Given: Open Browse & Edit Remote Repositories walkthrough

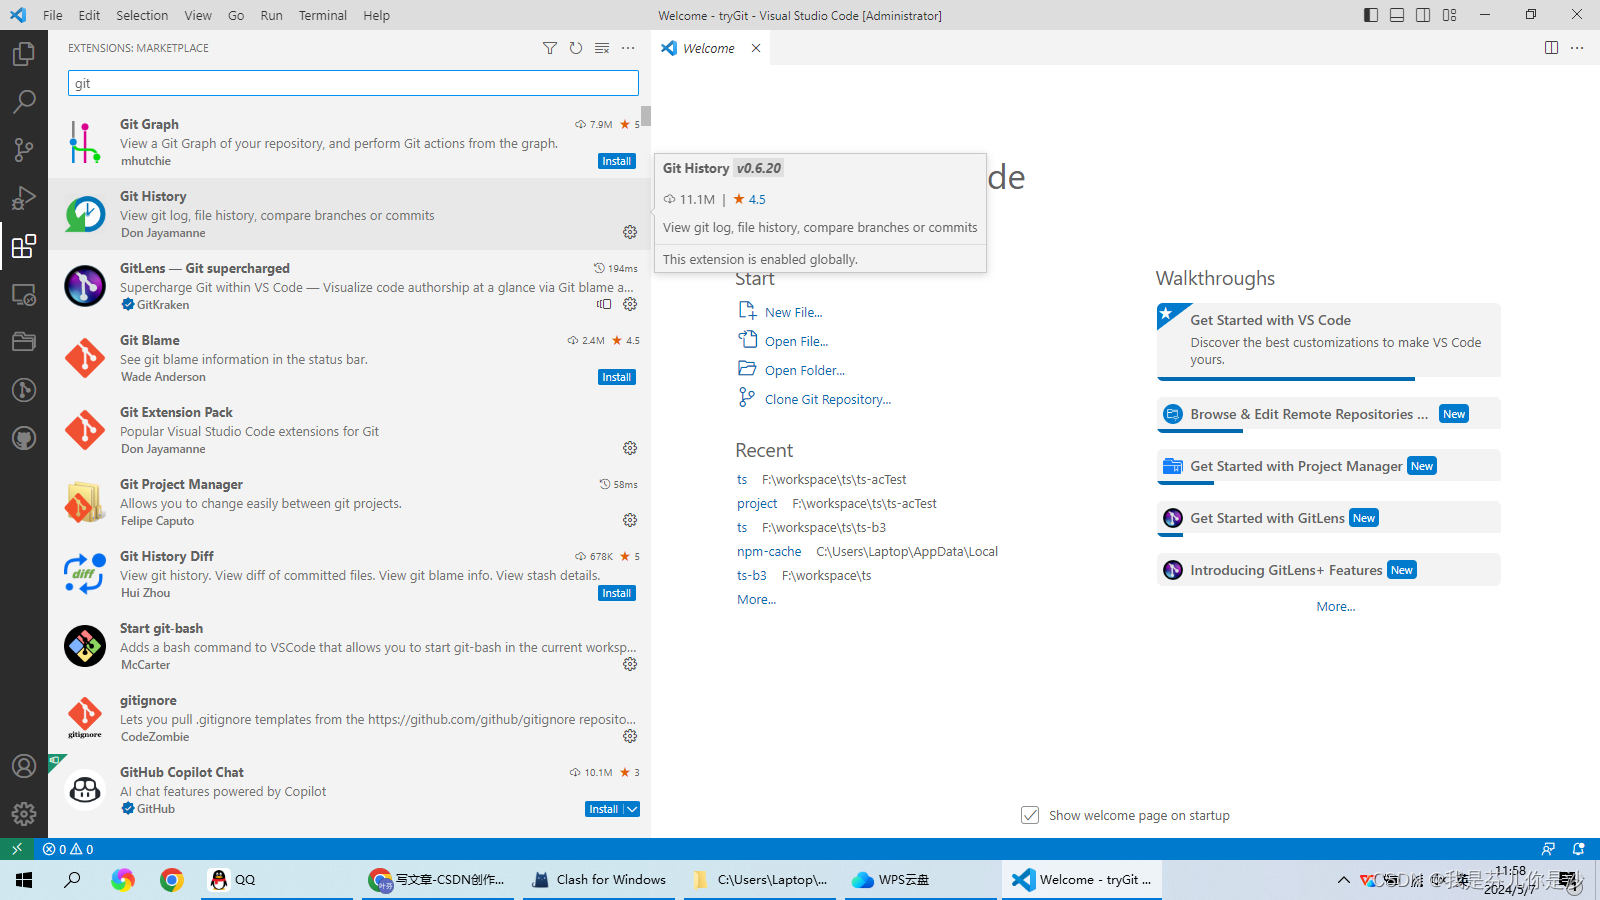Looking at the screenshot, I should point(1329,414).
